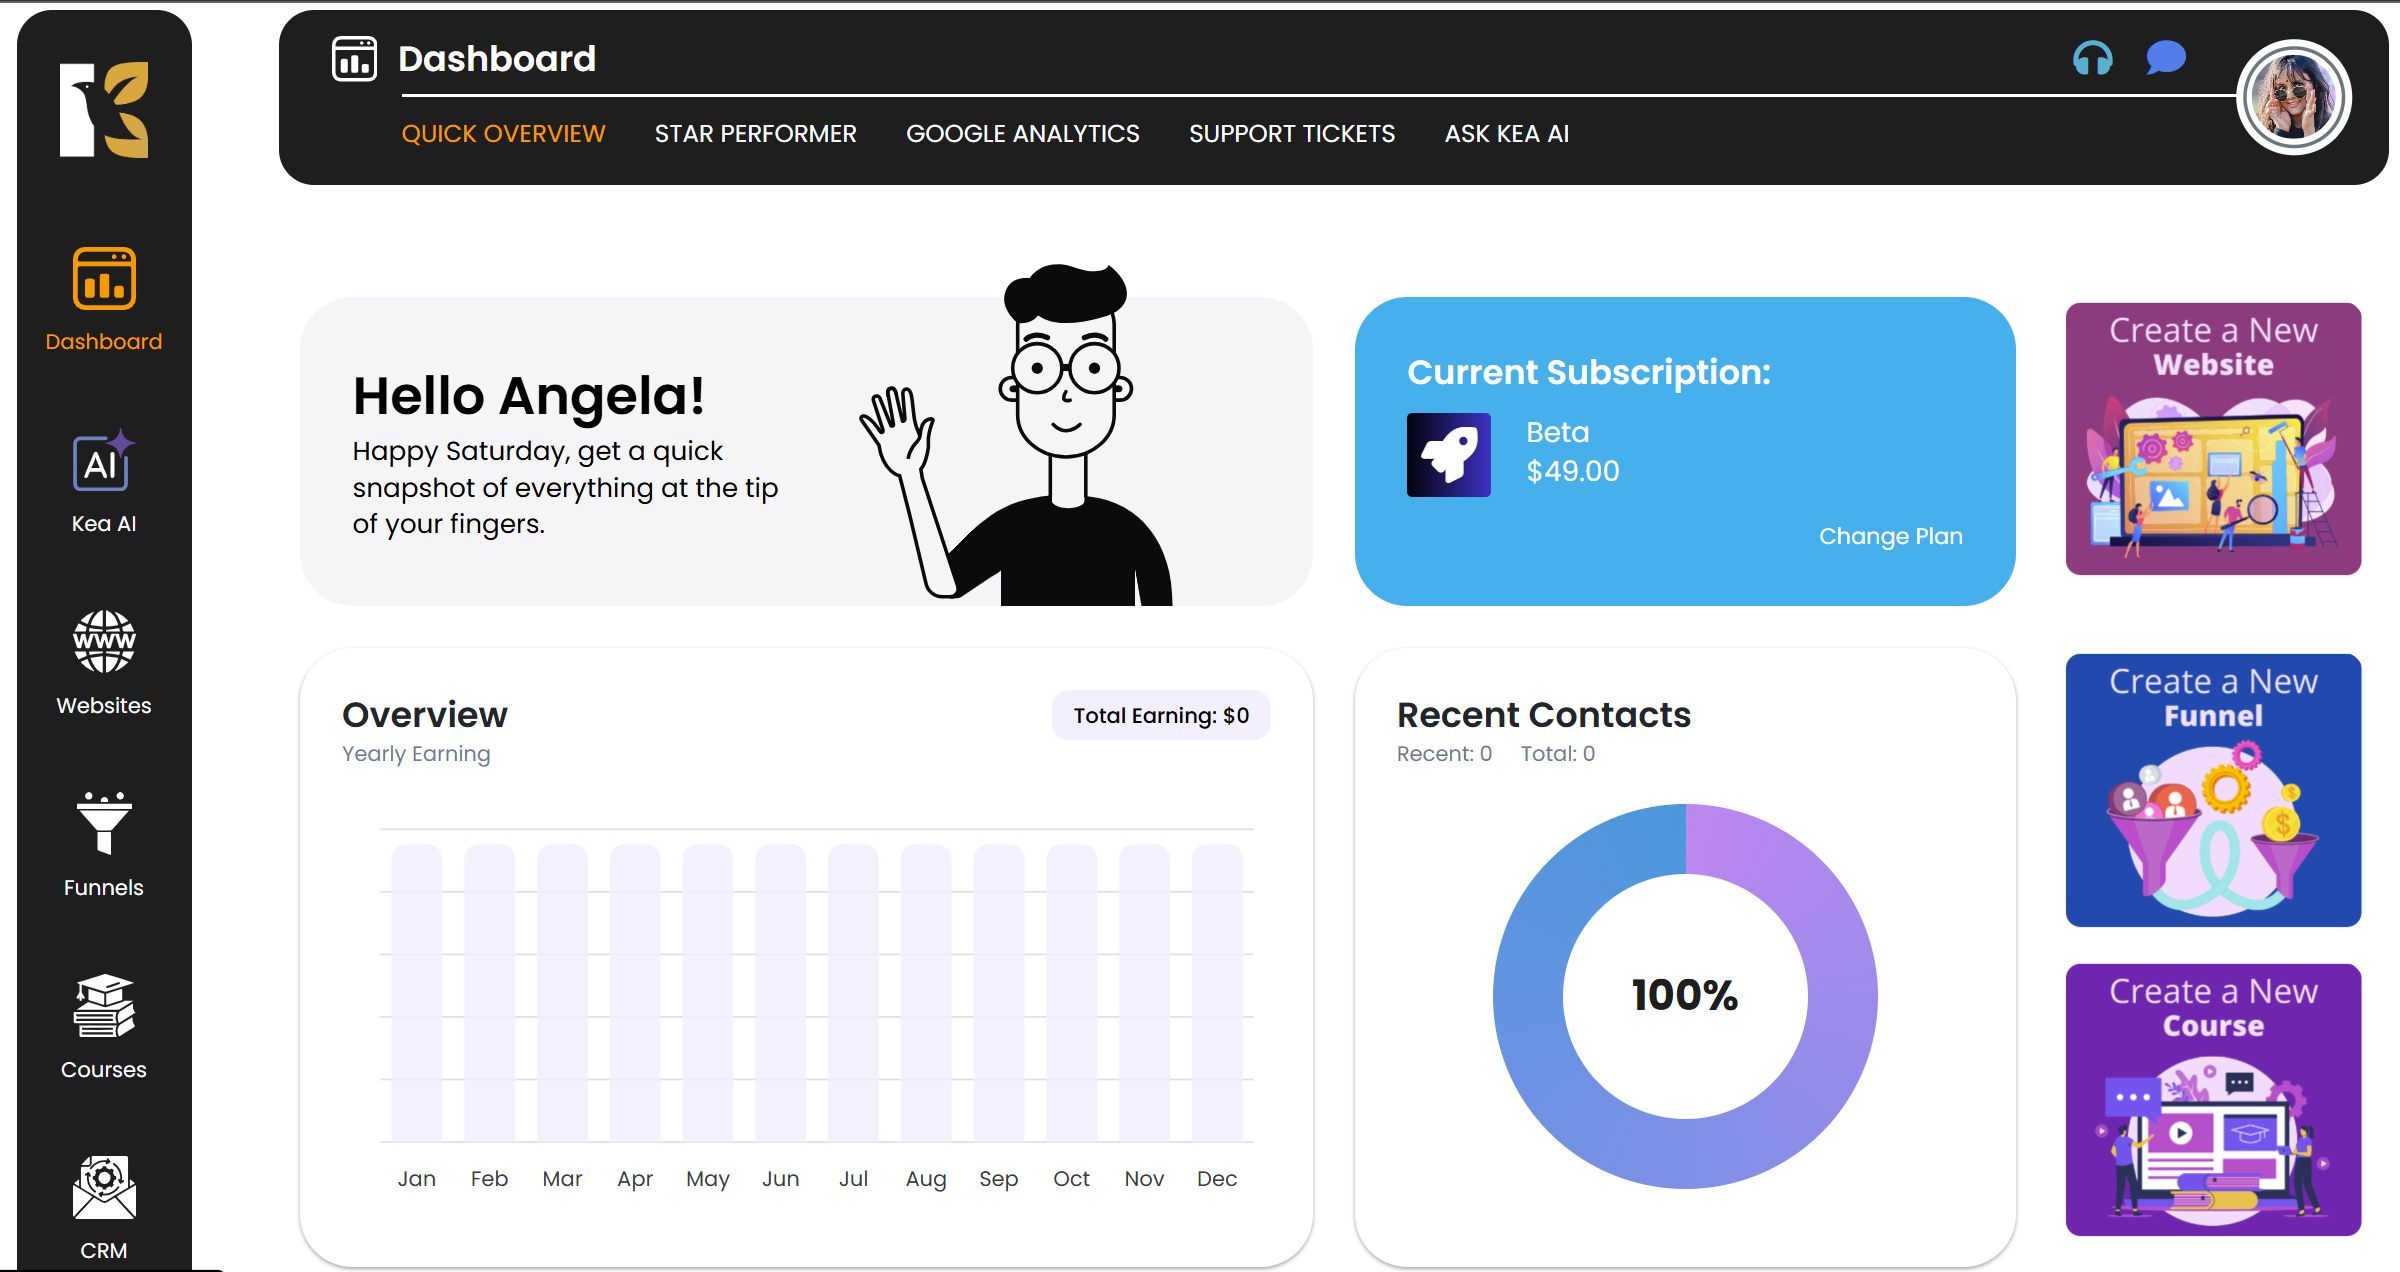Click the Create a New Funnel card
The height and width of the screenshot is (1272, 2400).
coord(2212,790)
